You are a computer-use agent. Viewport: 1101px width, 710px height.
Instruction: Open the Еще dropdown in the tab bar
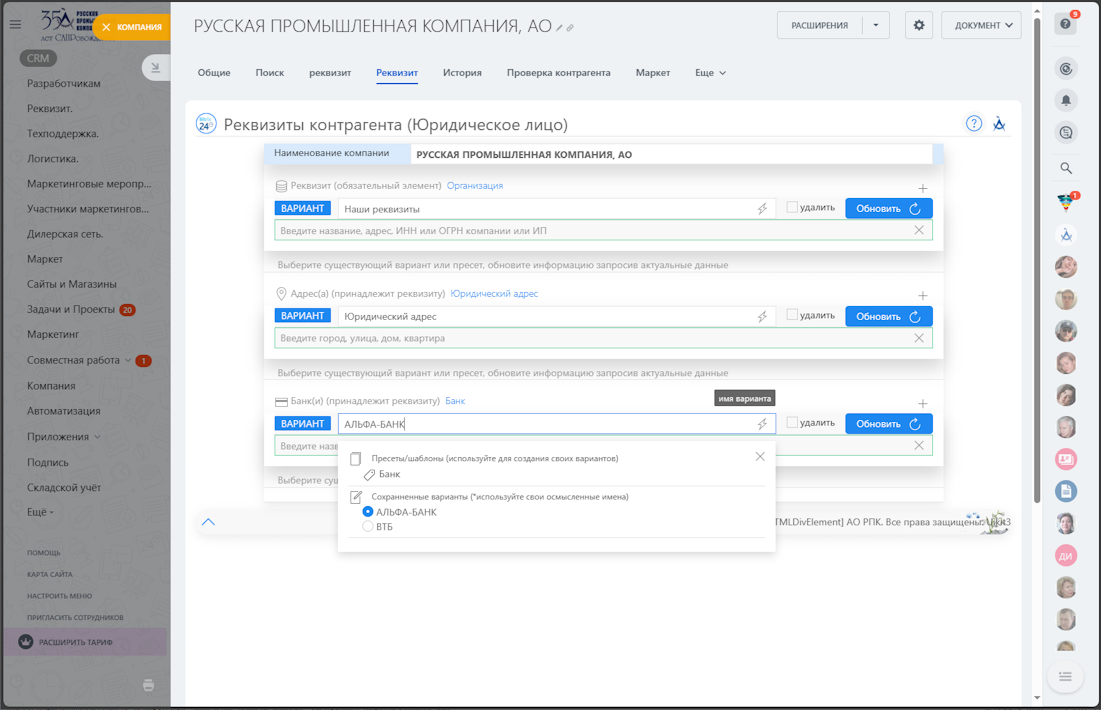pos(710,73)
